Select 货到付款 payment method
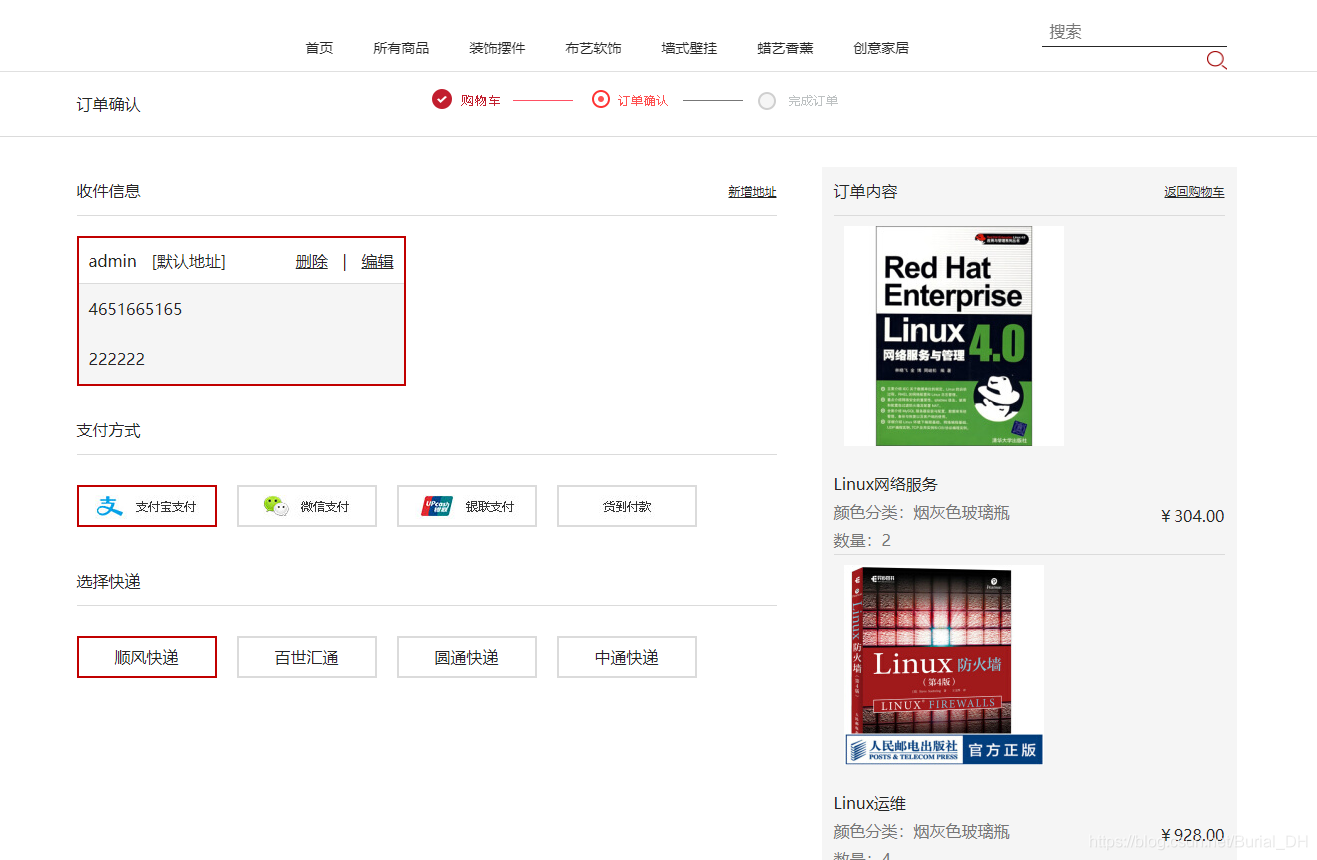1317x860 pixels. point(627,506)
